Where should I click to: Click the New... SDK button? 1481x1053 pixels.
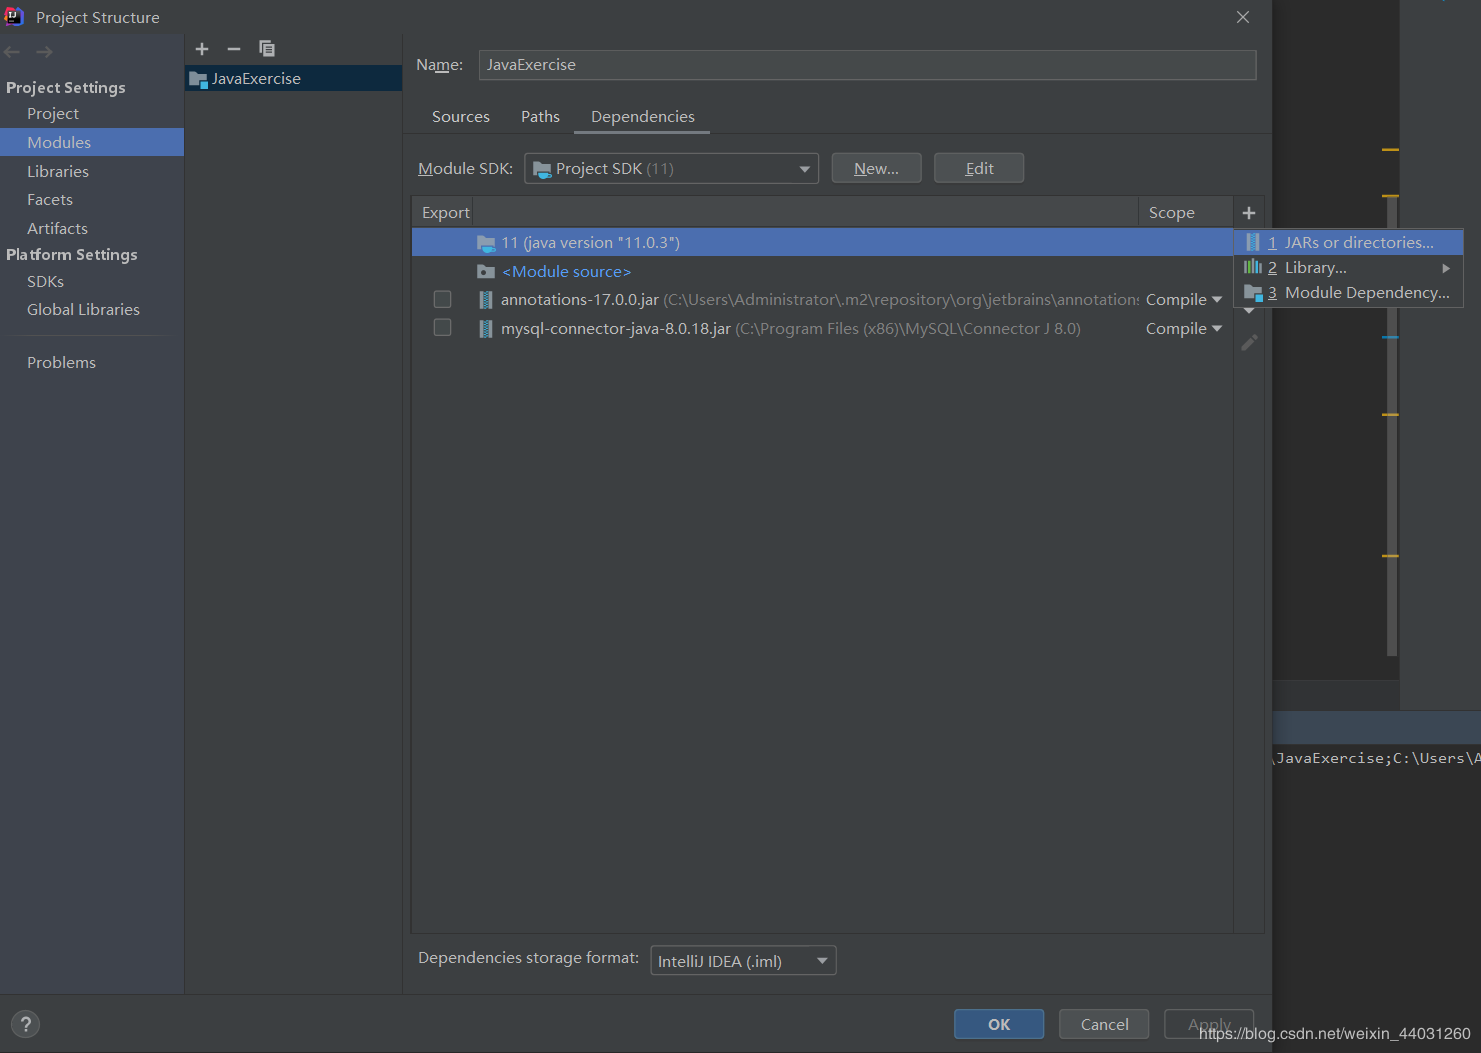pos(876,169)
